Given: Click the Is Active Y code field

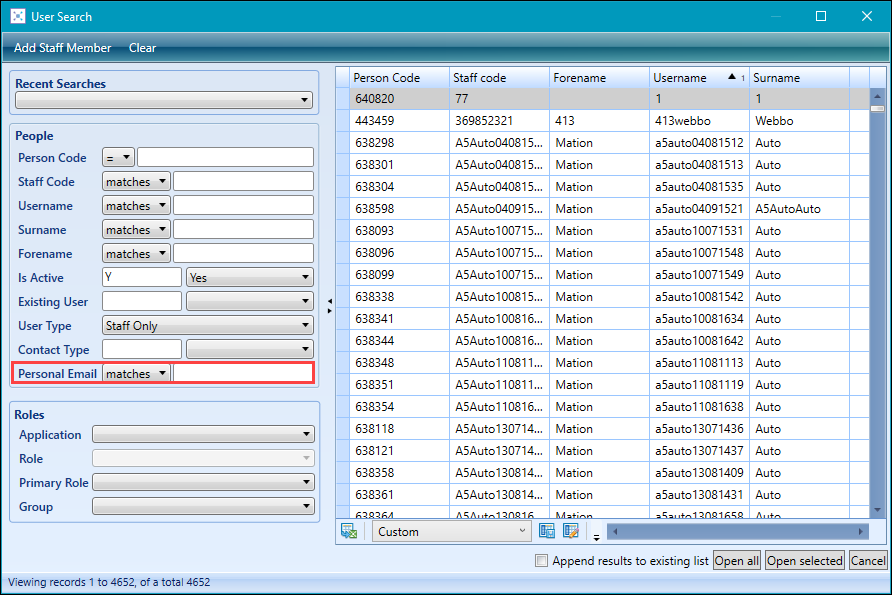Looking at the screenshot, I should coord(142,278).
